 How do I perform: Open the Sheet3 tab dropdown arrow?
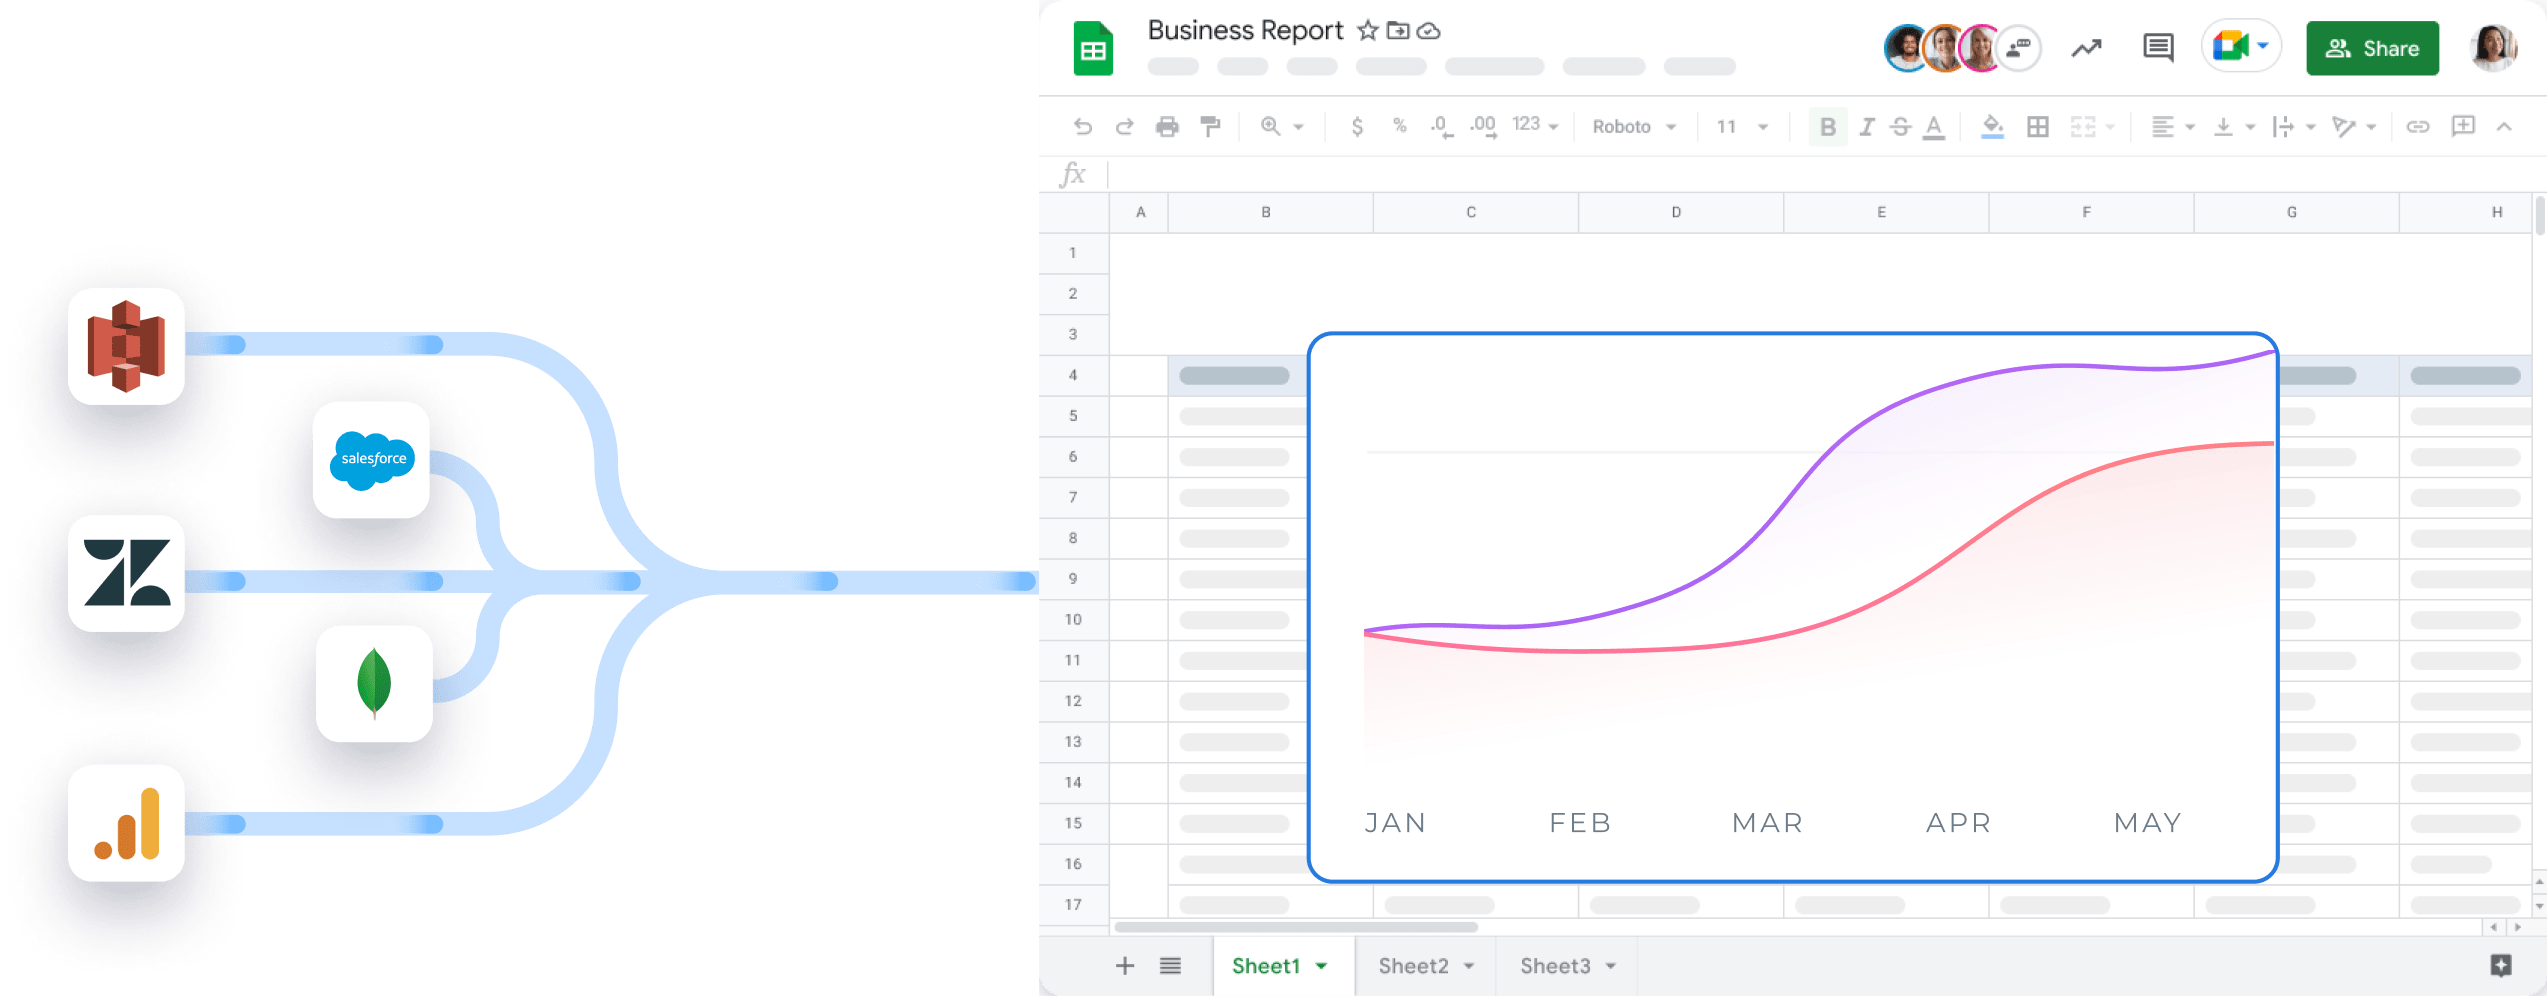coord(1611,966)
